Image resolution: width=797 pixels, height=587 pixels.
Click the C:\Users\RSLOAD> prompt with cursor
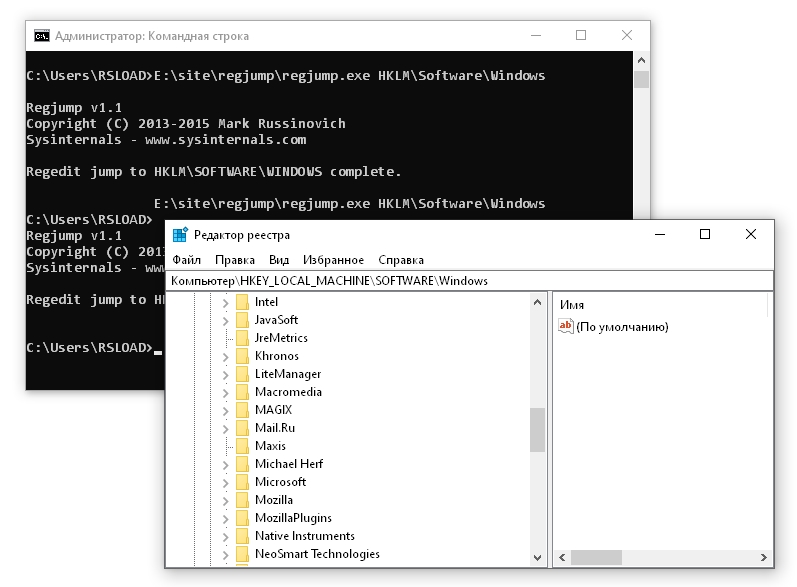(94, 348)
